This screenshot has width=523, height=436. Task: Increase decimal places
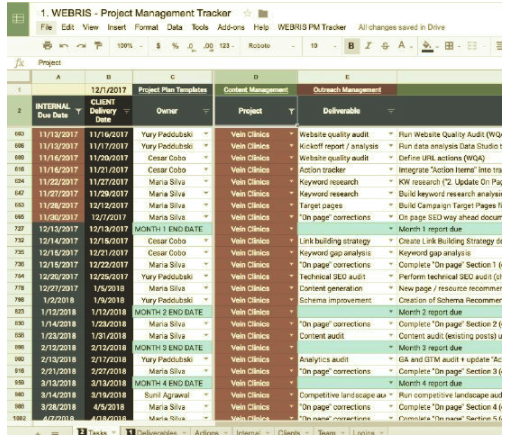(x=208, y=46)
